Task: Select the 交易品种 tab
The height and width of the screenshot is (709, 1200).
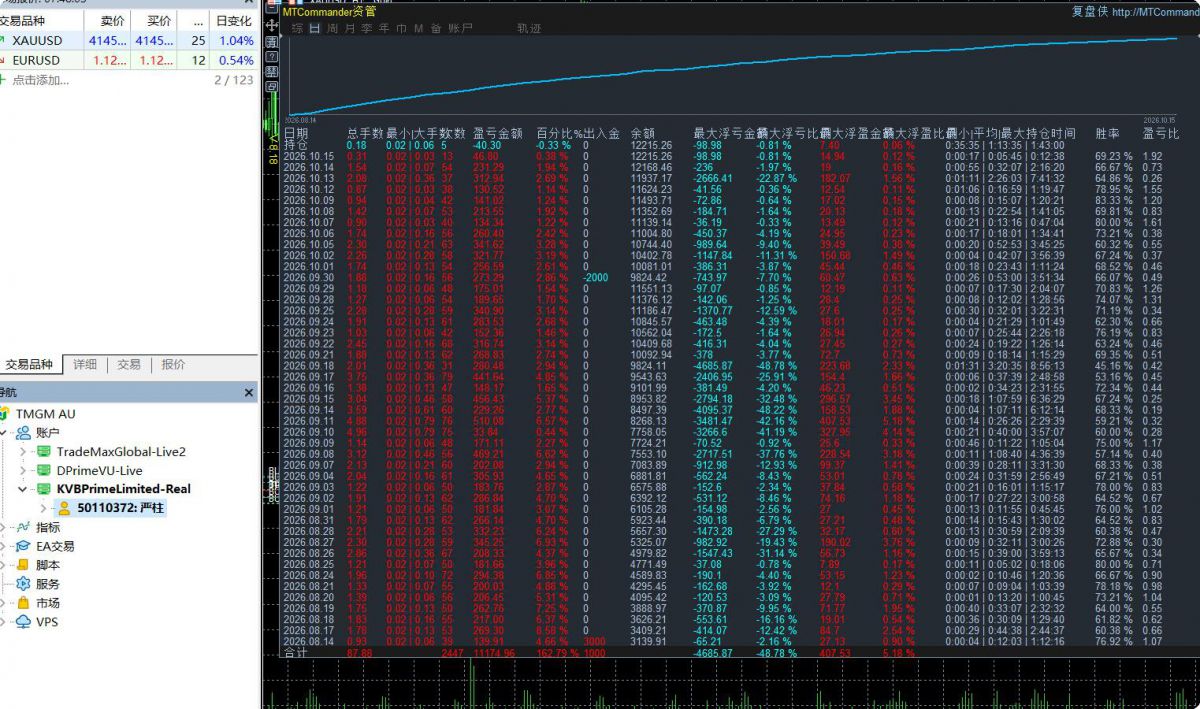Action: (30, 365)
